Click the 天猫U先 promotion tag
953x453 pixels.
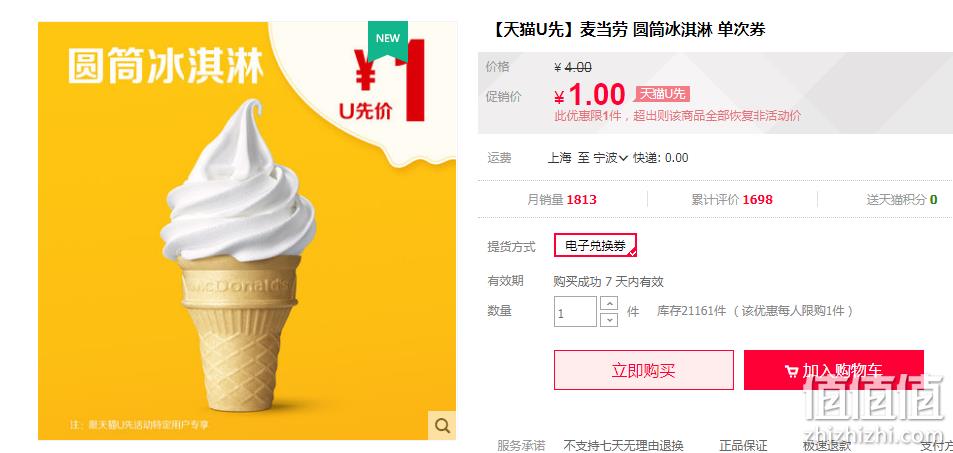click(662, 94)
